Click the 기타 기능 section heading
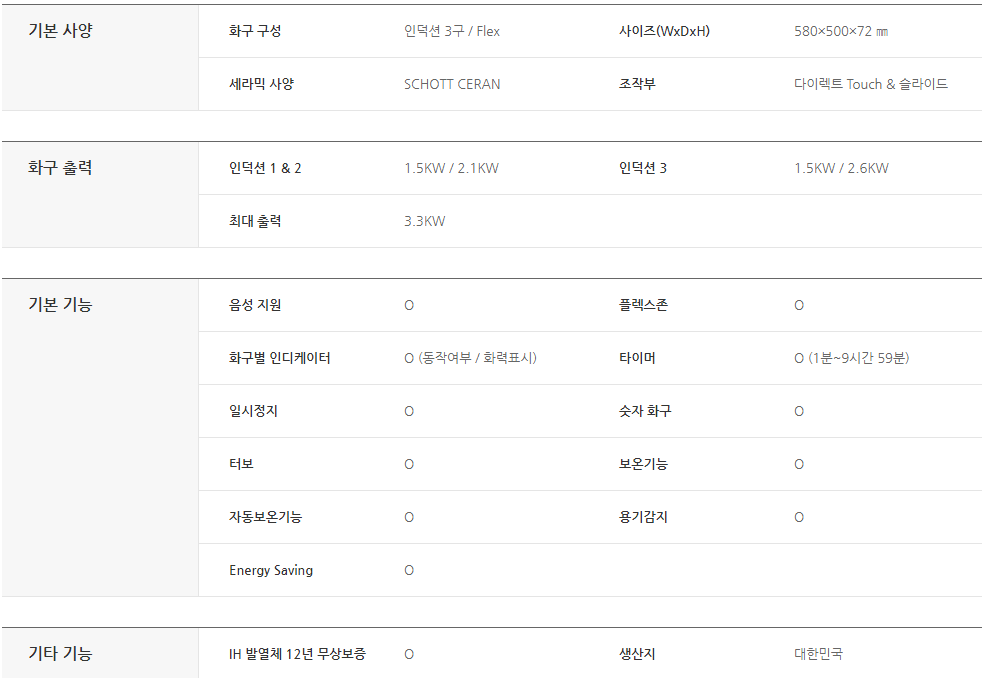Screen dimensions: 983x678 [x=60, y=654]
